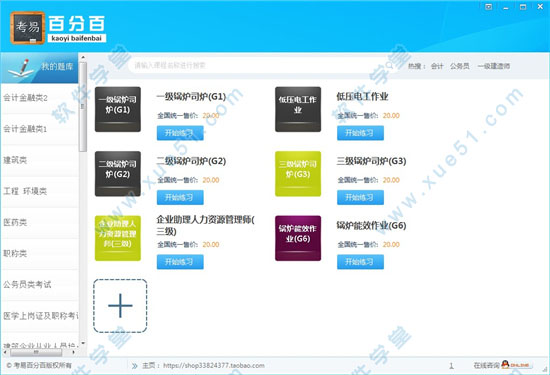Click the 低压电工作业 course title
This screenshot has width=550, height=375.
[362, 96]
